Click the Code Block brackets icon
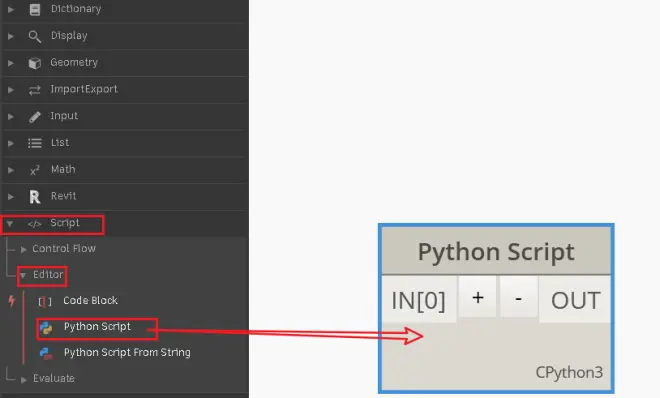This screenshot has width=660, height=398. click(x=45, y=301)
